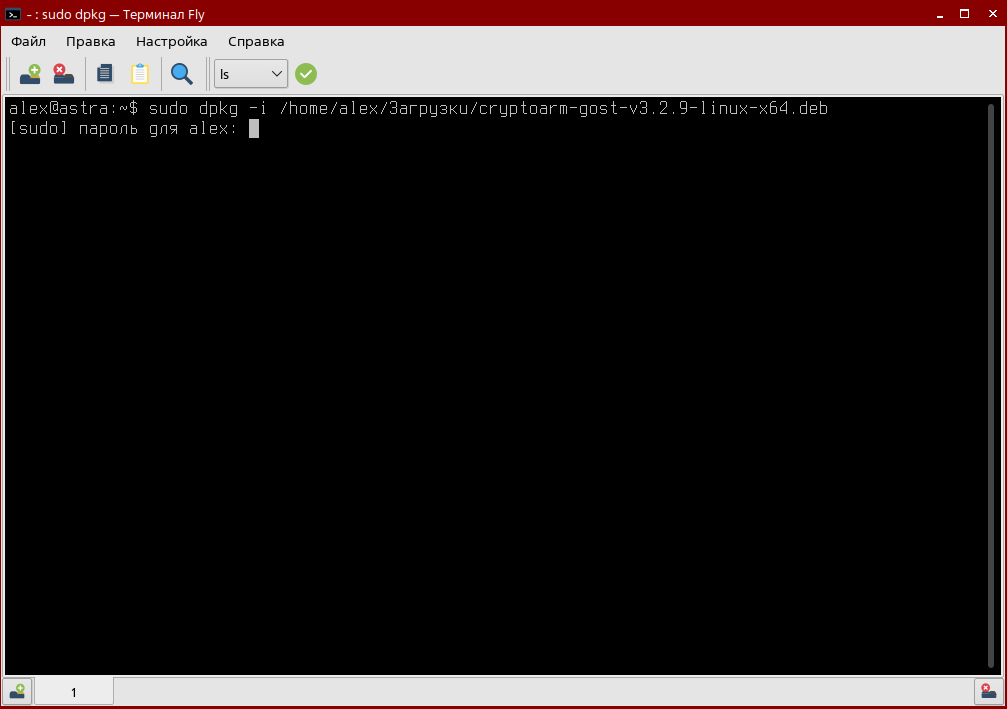
Task: Close tab using bottom-right icon
Action: pyautogui.click(x=985, y=690)
